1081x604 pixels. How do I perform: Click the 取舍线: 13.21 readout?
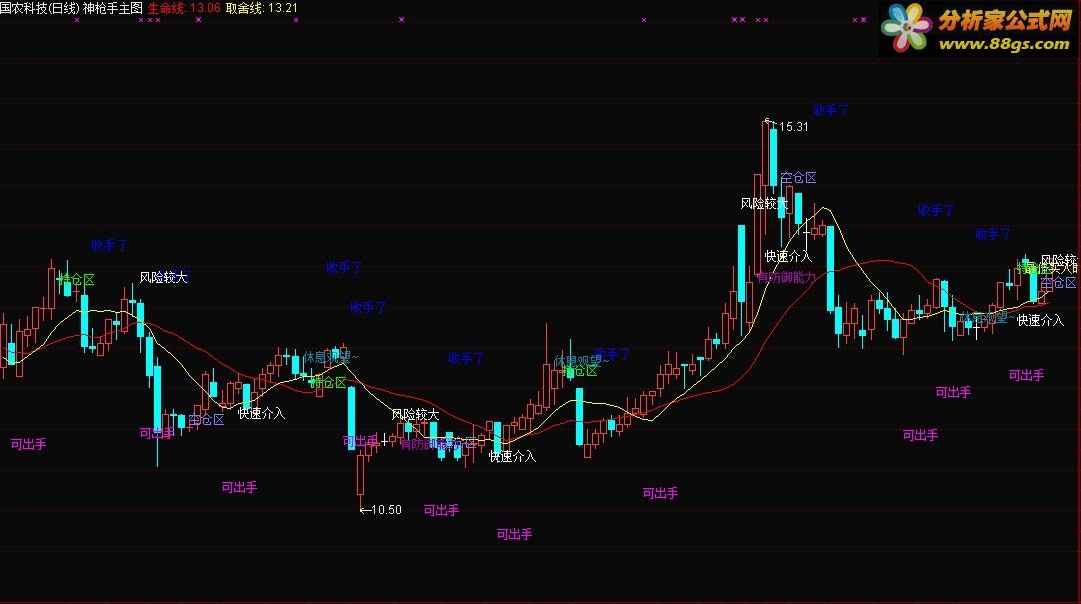point(262,8)
